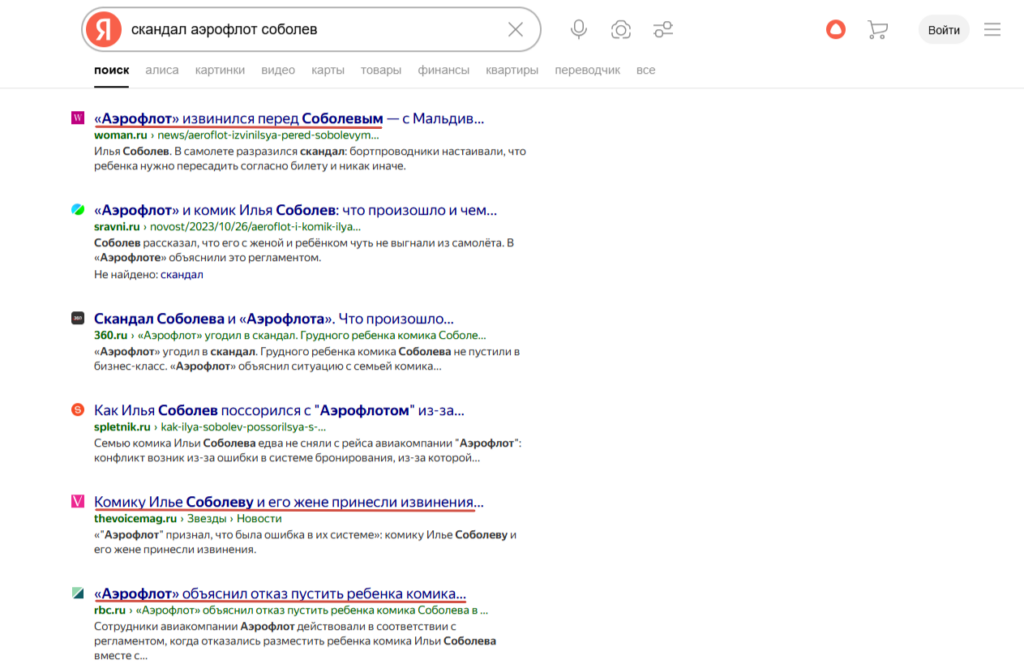Open the rbc.ru URL breadcrumb
The width and height of the screenshot is (1024, 664).
(x=291, y=610)
